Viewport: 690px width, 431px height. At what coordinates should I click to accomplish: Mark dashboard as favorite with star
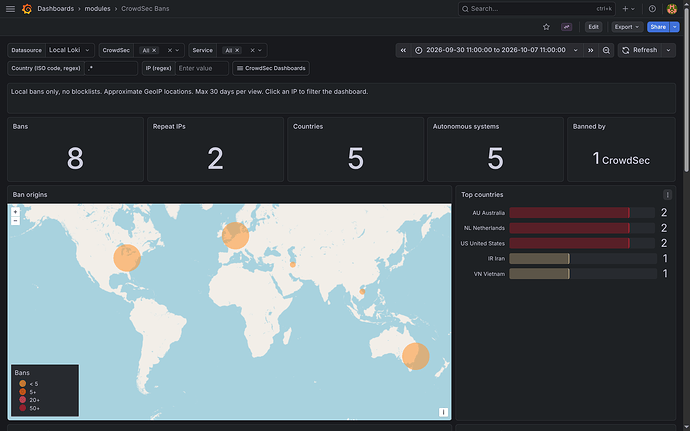[x=546, y=27]
